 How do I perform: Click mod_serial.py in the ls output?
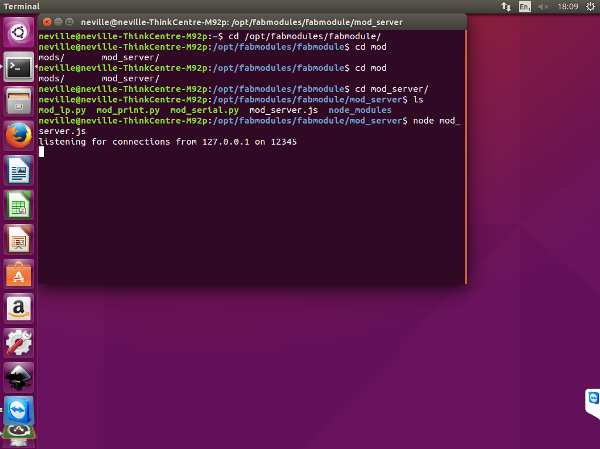tap(204, 110)
